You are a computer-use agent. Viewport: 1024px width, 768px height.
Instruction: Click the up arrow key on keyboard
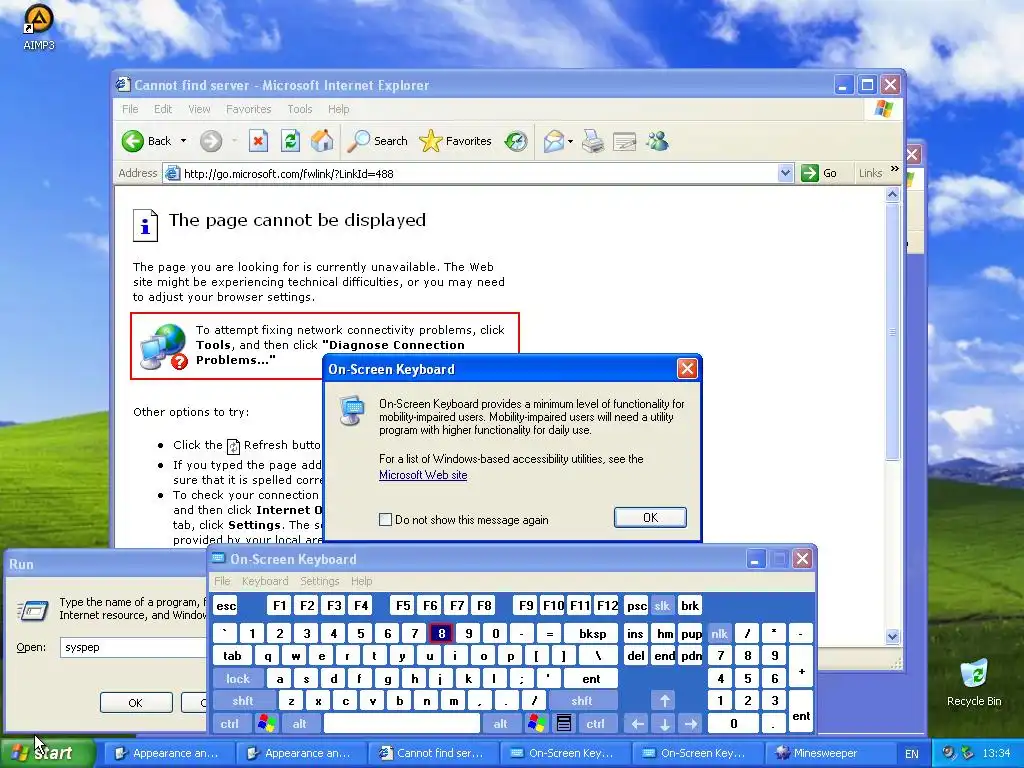664,701
